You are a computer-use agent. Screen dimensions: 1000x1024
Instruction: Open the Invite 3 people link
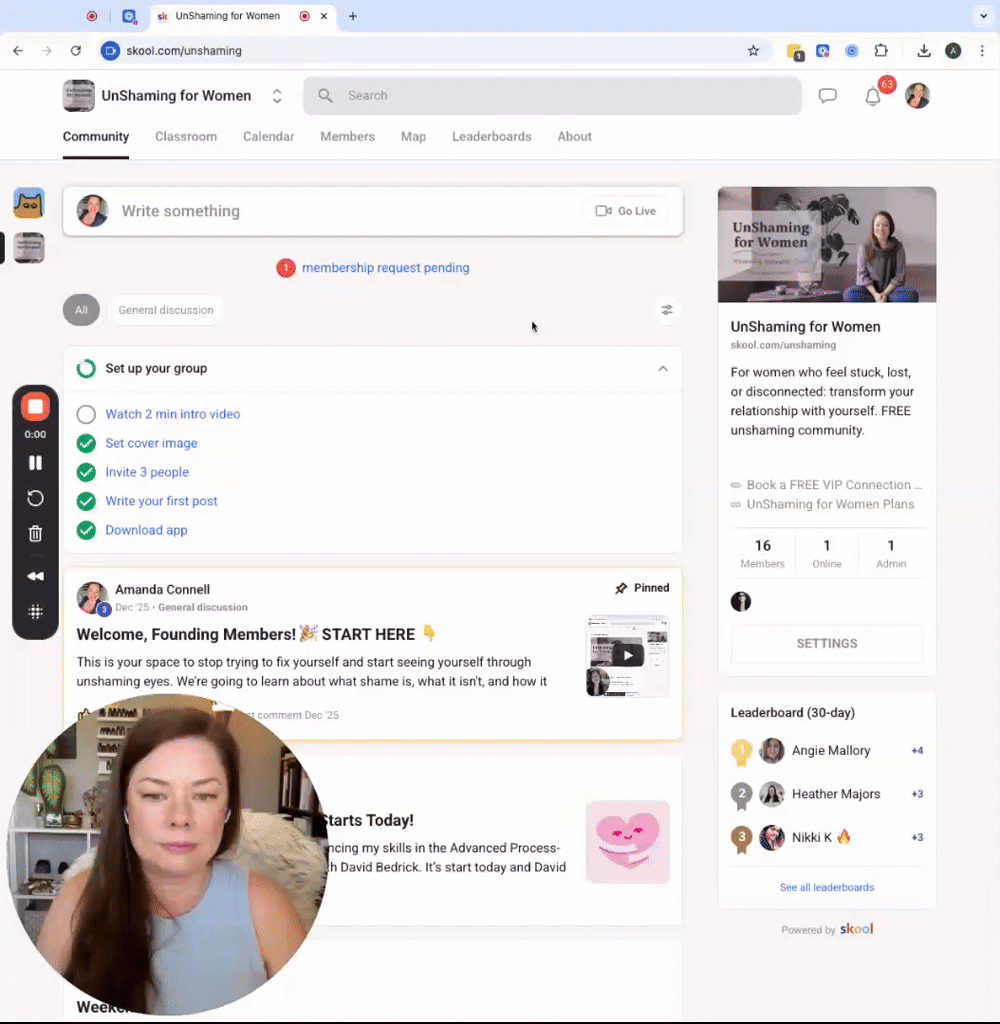click(x=147, y=472)
